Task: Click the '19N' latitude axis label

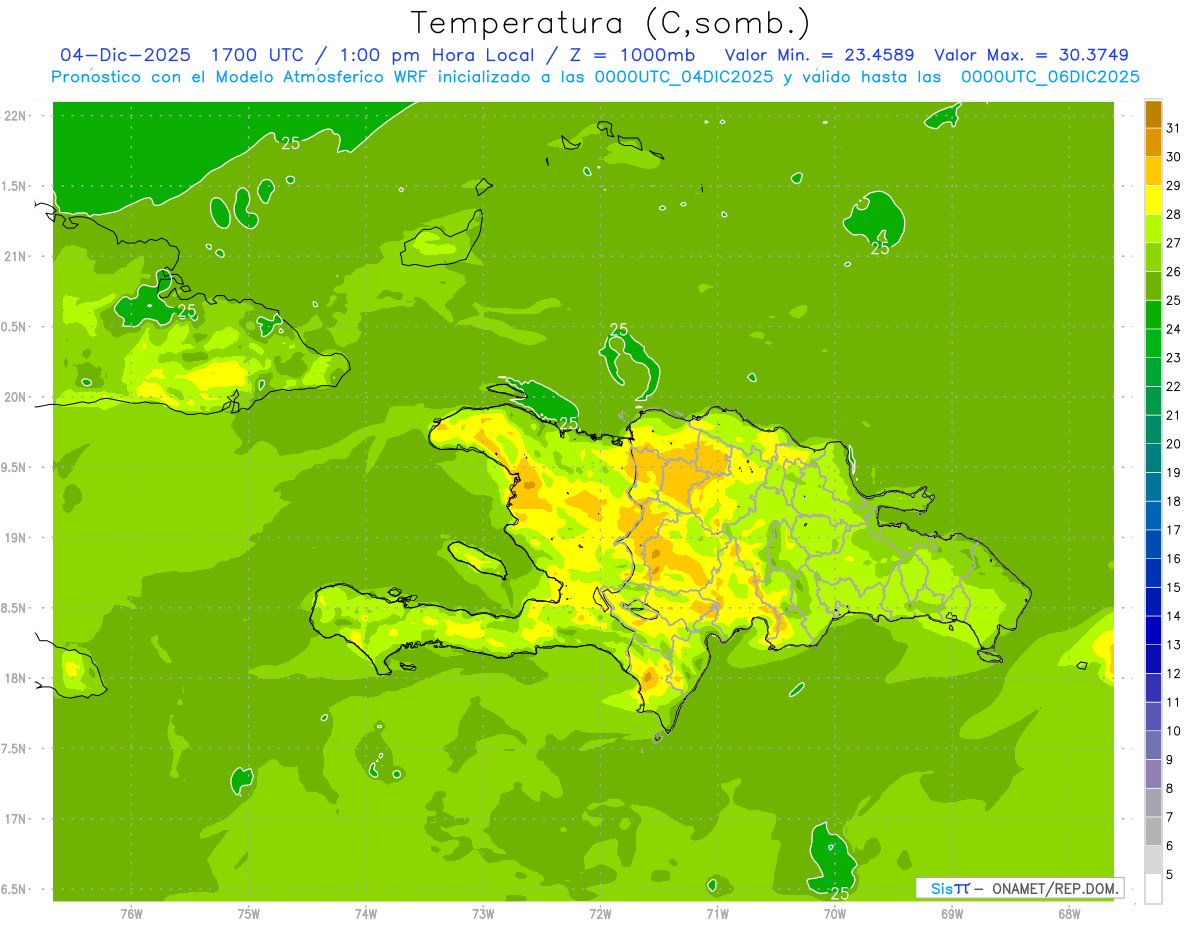Action: coord(16,538)
